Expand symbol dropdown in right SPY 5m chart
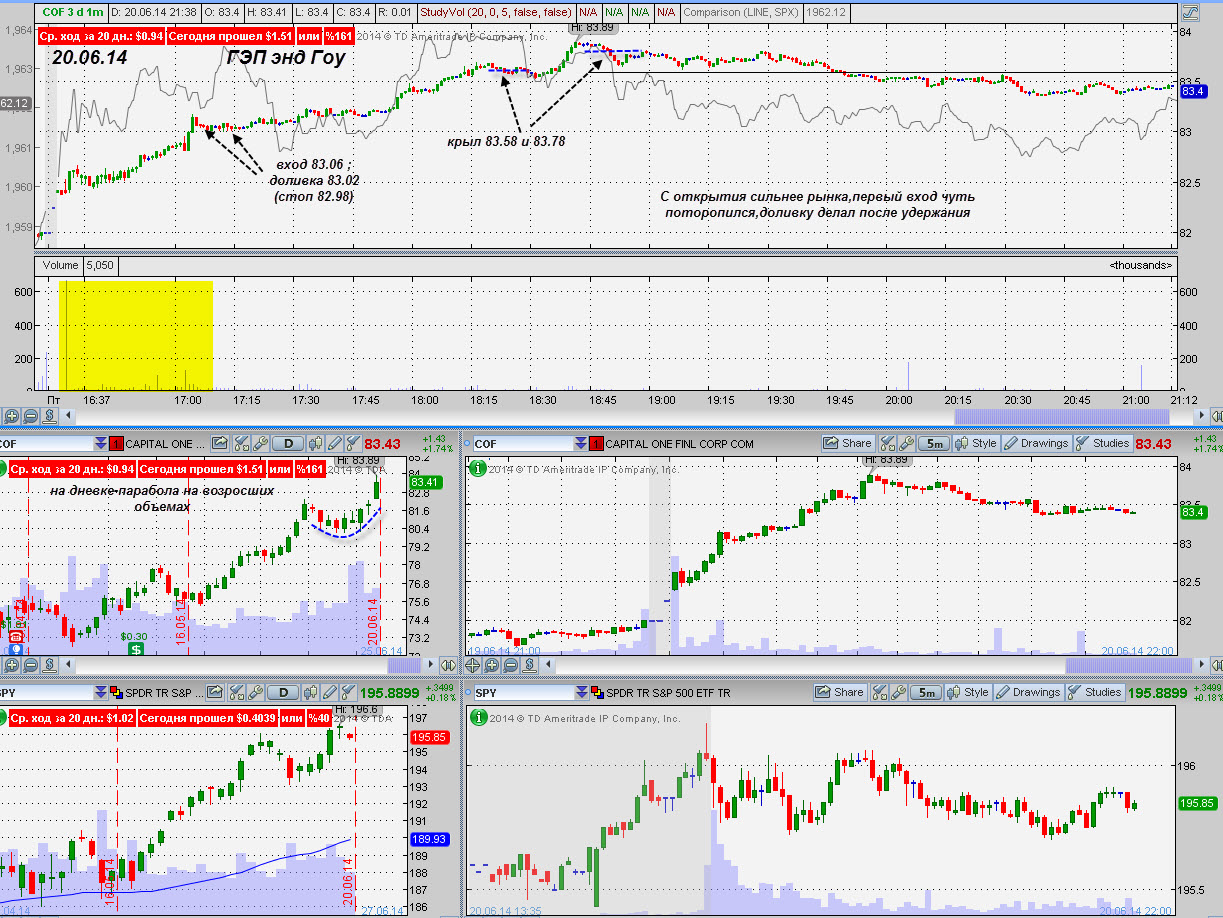The height and width of the screenshot is (918, 1223). click(x=581, y=692)
